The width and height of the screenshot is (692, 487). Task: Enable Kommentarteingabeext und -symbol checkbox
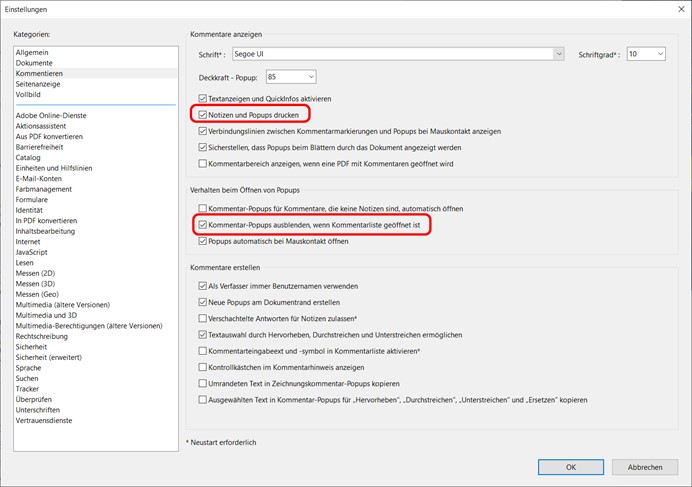(203, 351)
